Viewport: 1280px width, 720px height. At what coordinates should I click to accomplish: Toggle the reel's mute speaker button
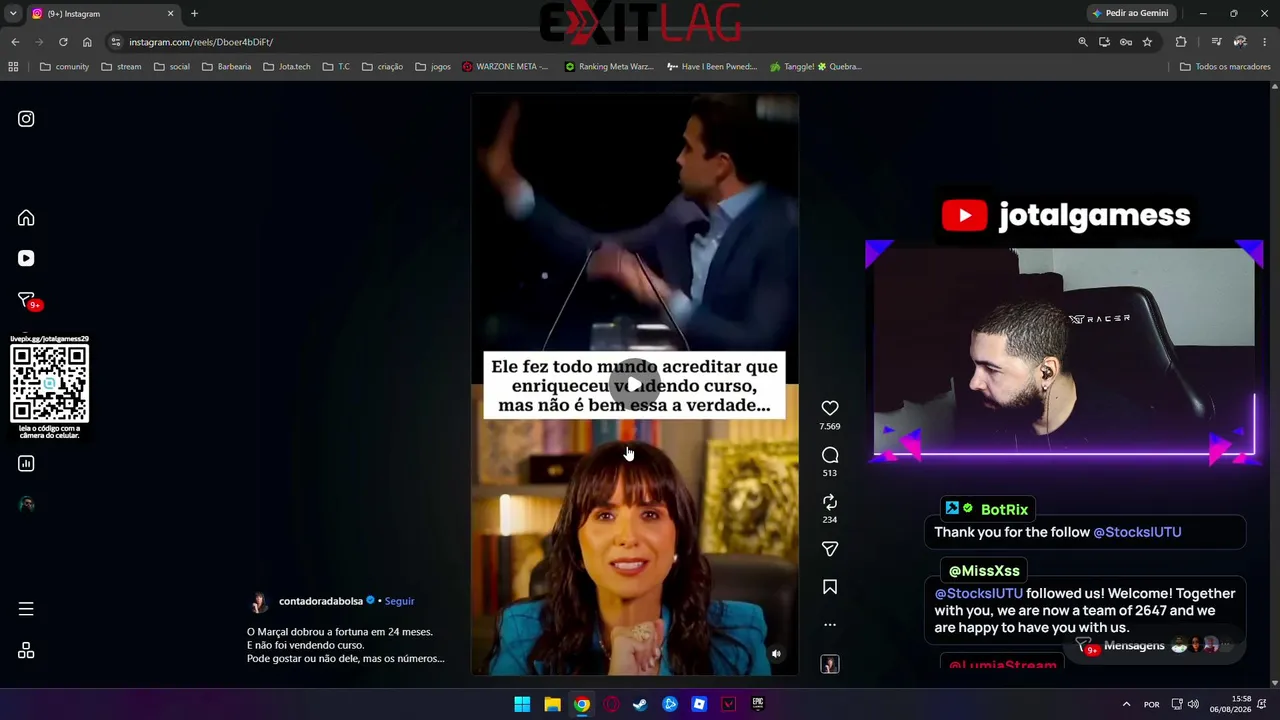tap(776, 654)
